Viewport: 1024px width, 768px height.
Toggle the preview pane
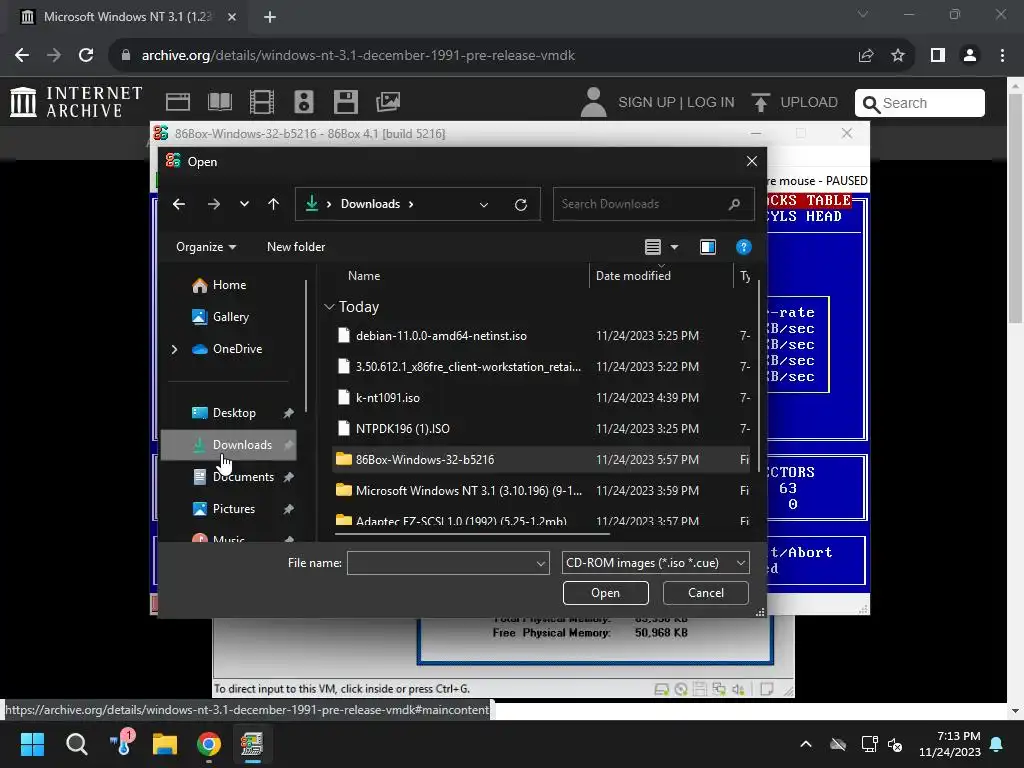pyautogui.click(x=708, y=247)
